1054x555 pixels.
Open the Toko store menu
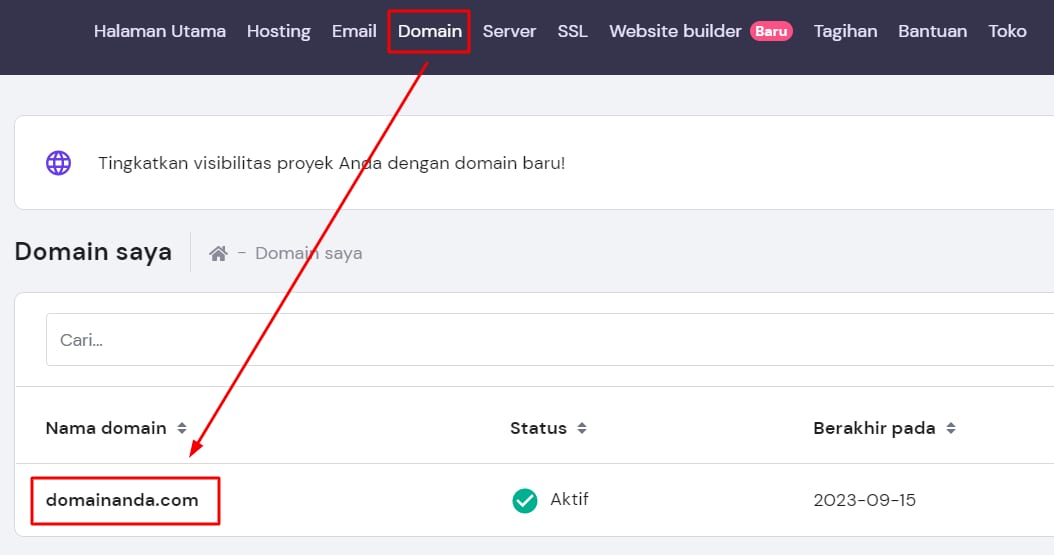coord(1007,31)
